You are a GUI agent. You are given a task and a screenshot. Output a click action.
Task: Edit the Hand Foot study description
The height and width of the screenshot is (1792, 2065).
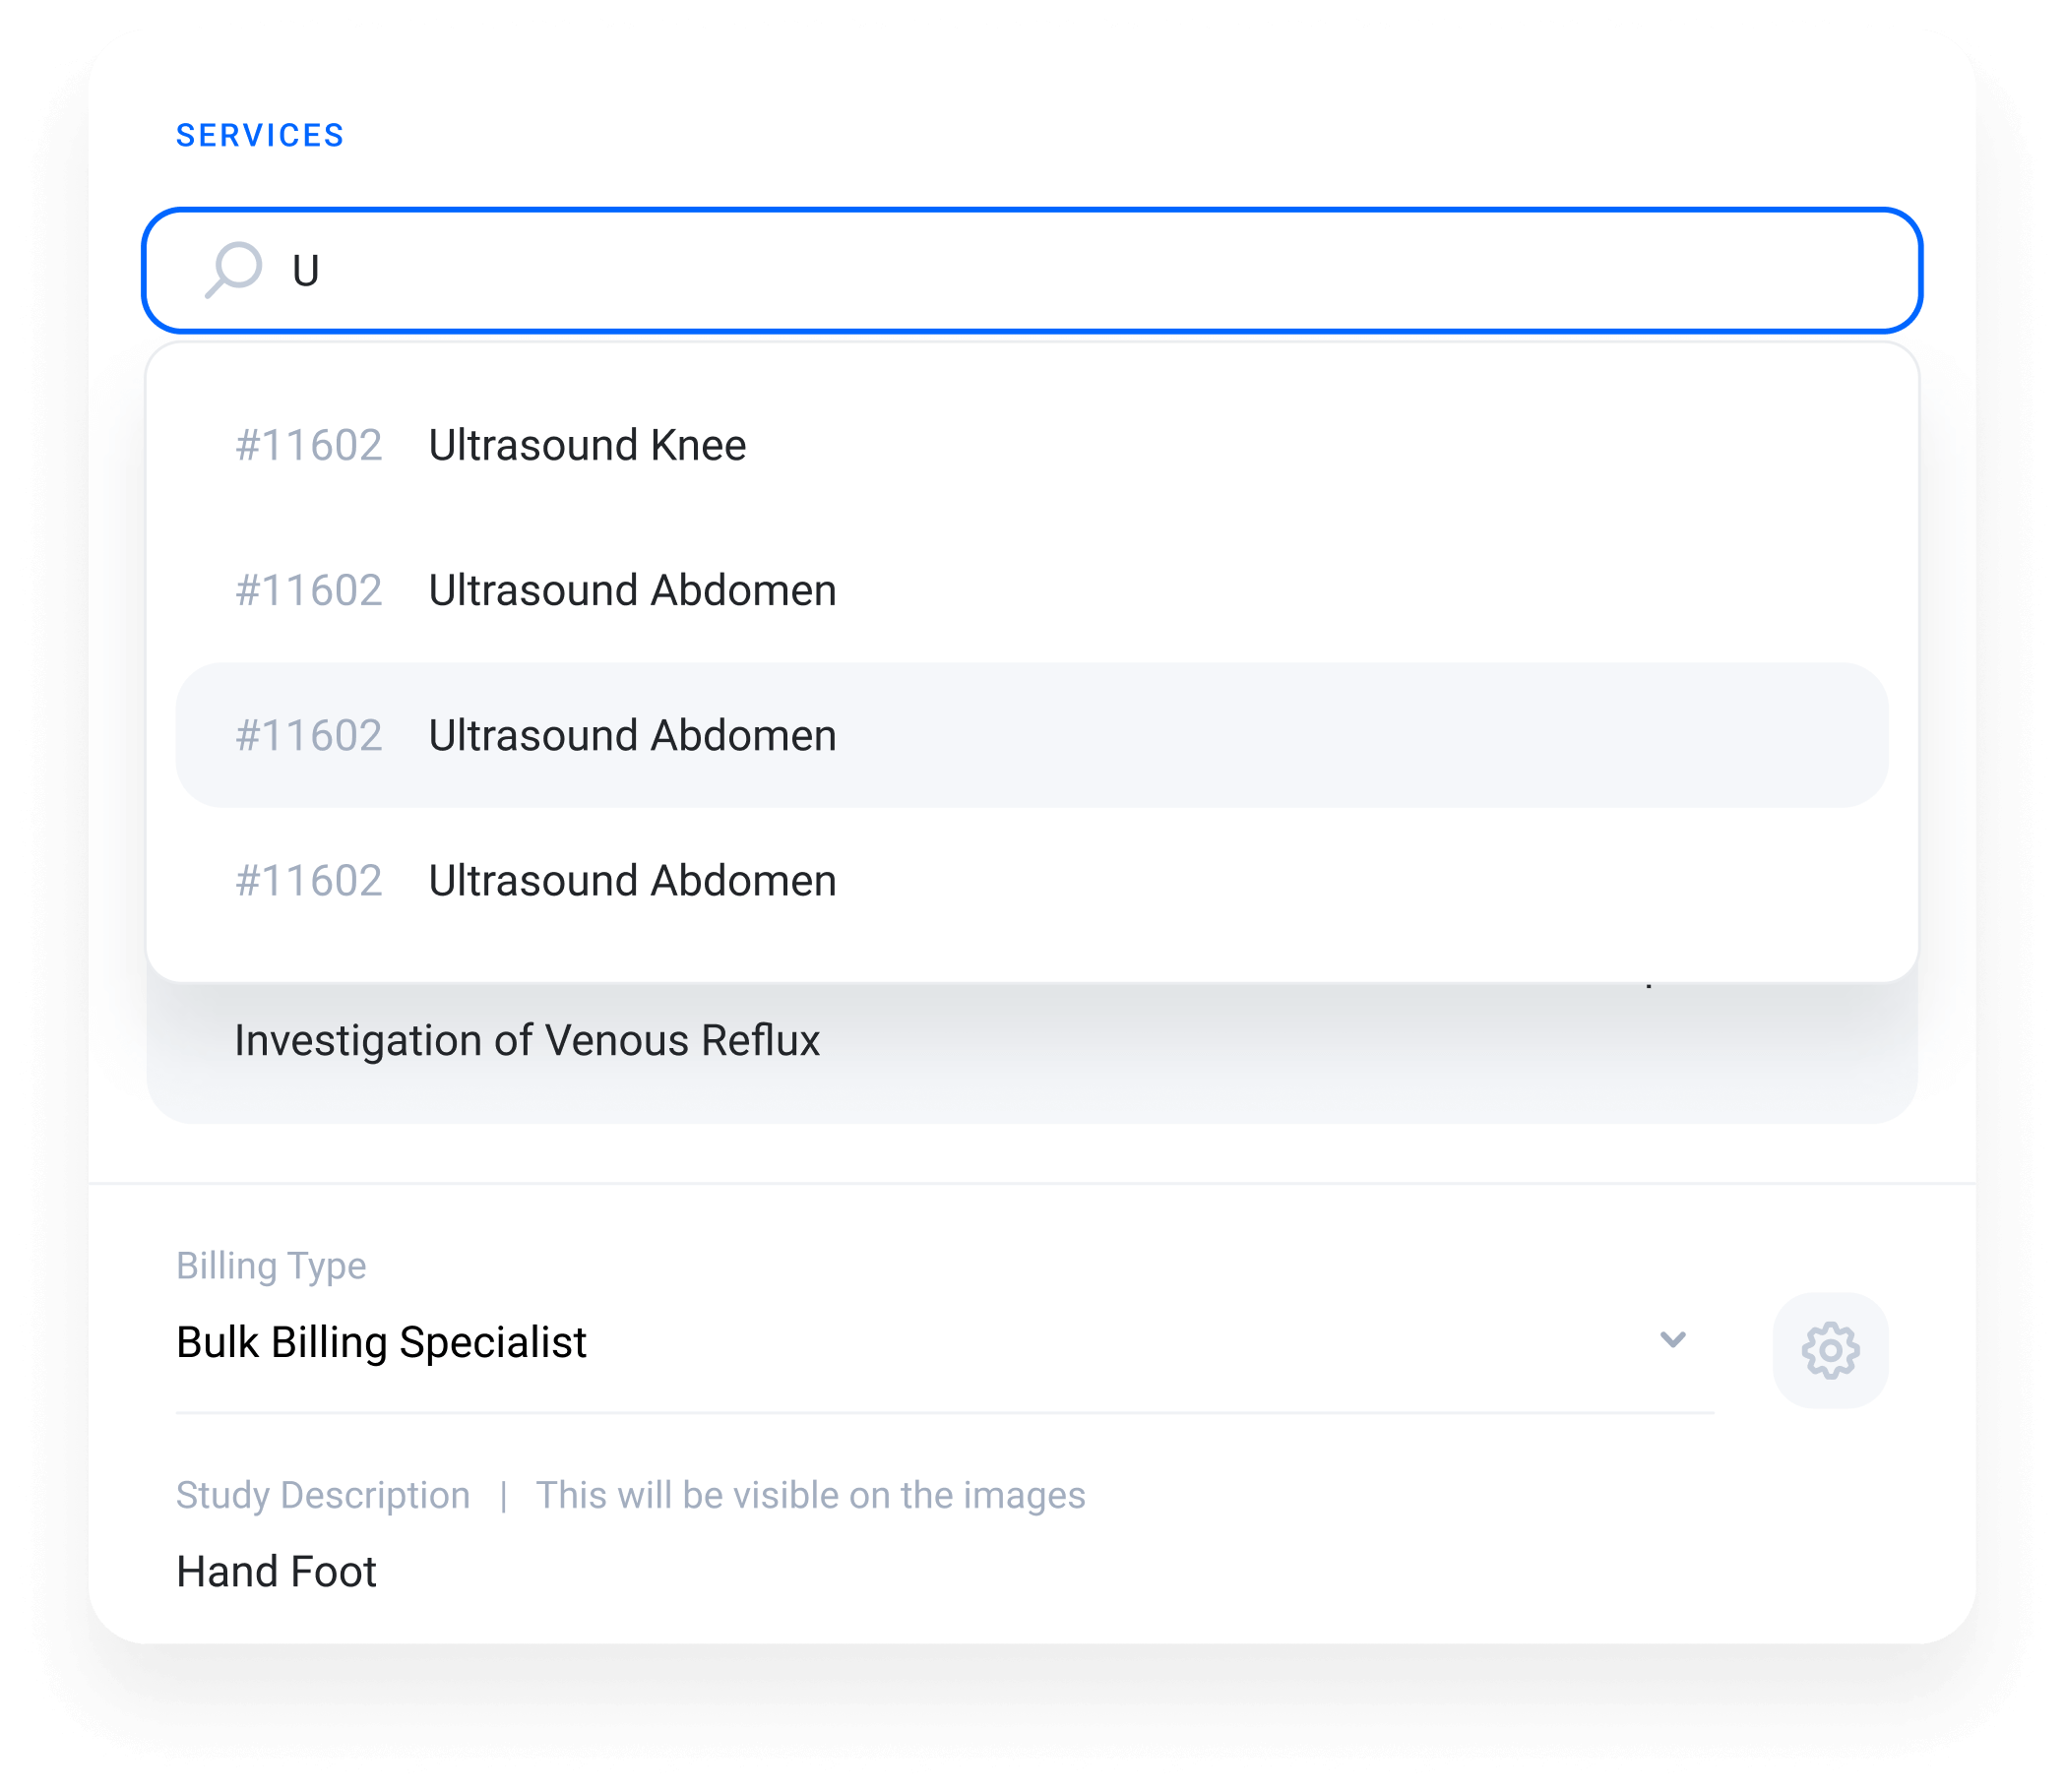276,1571
